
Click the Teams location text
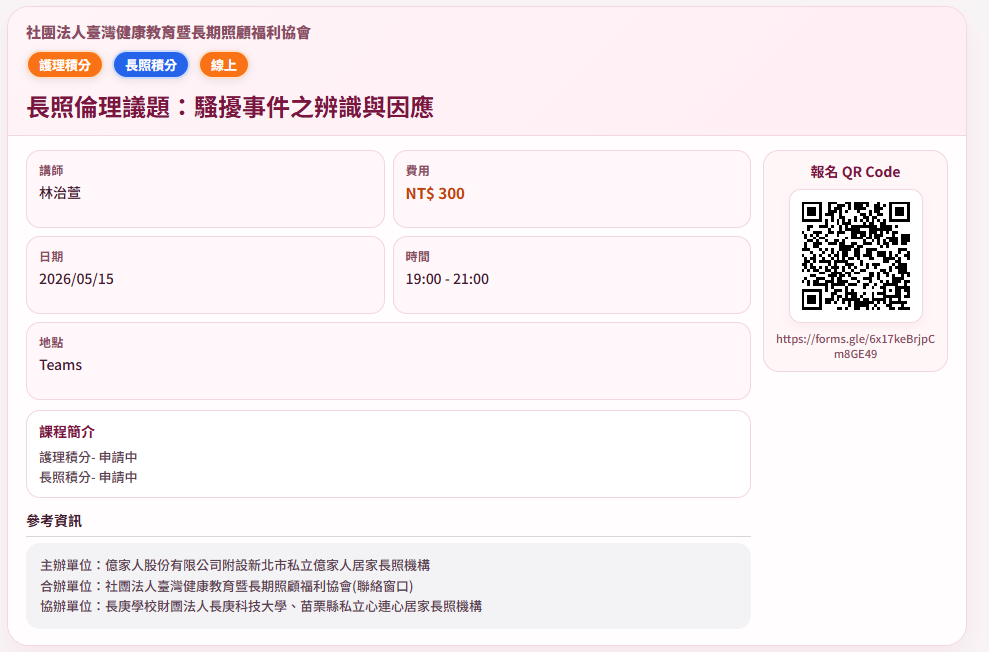[61, 365]
